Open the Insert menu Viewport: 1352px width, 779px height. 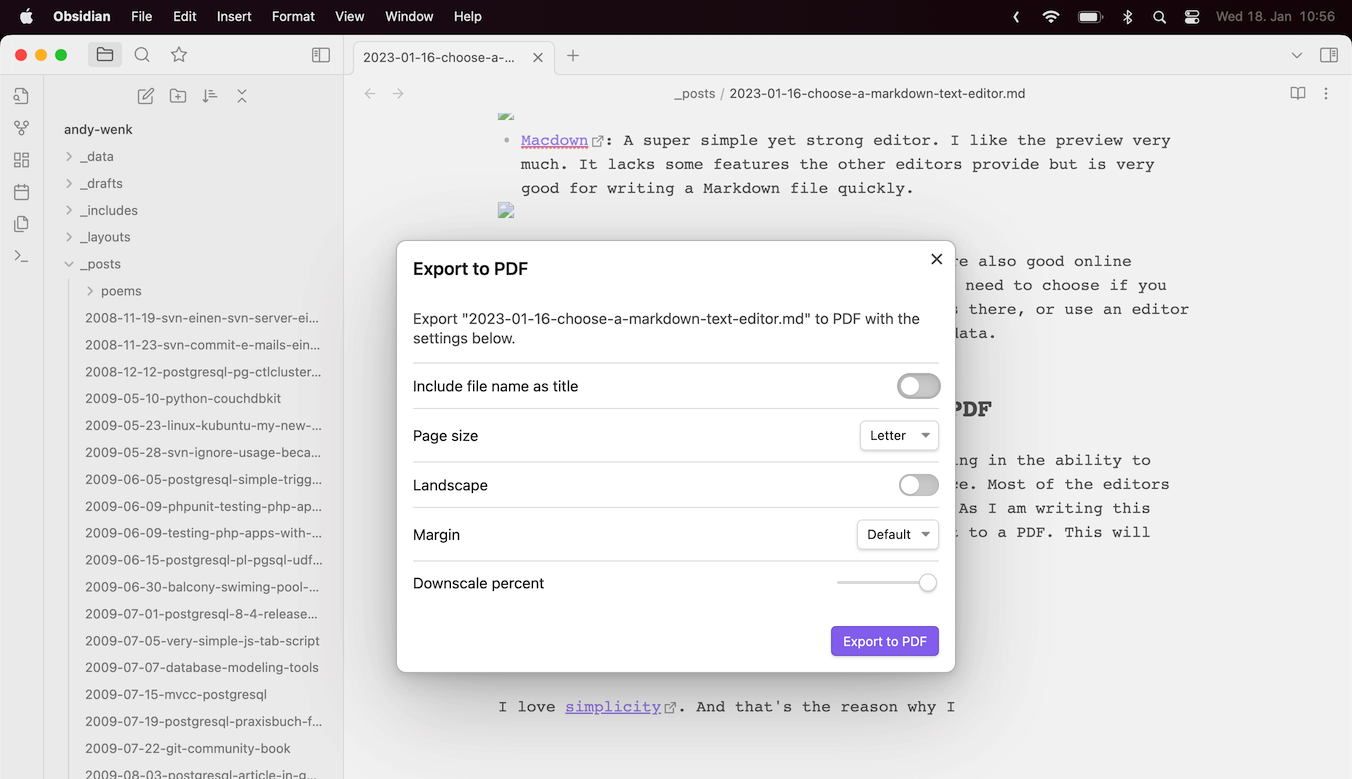pyautogui.click(x=234, y=16)
